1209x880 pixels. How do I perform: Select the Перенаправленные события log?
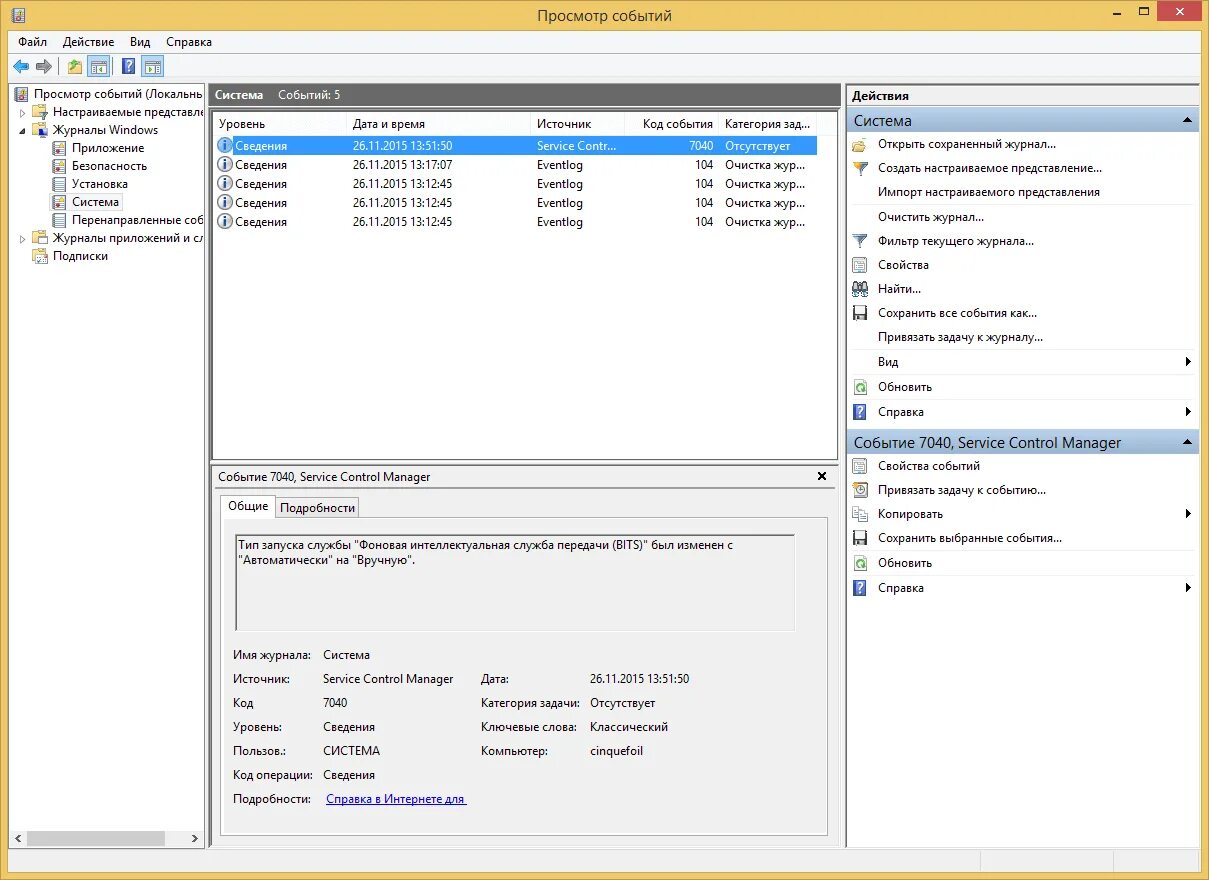click(137, 220)
